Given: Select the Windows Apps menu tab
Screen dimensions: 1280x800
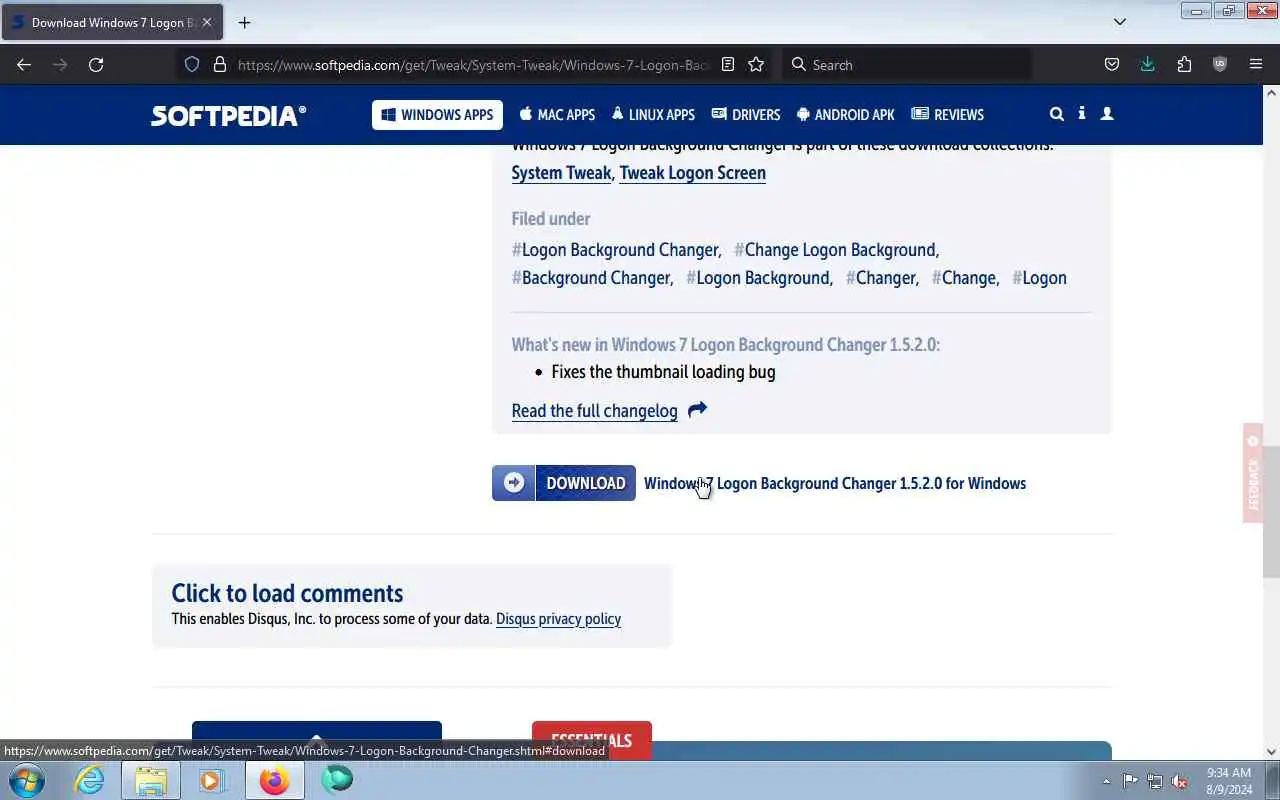Looking at the screenshot, I should click(x=437, y=115).
